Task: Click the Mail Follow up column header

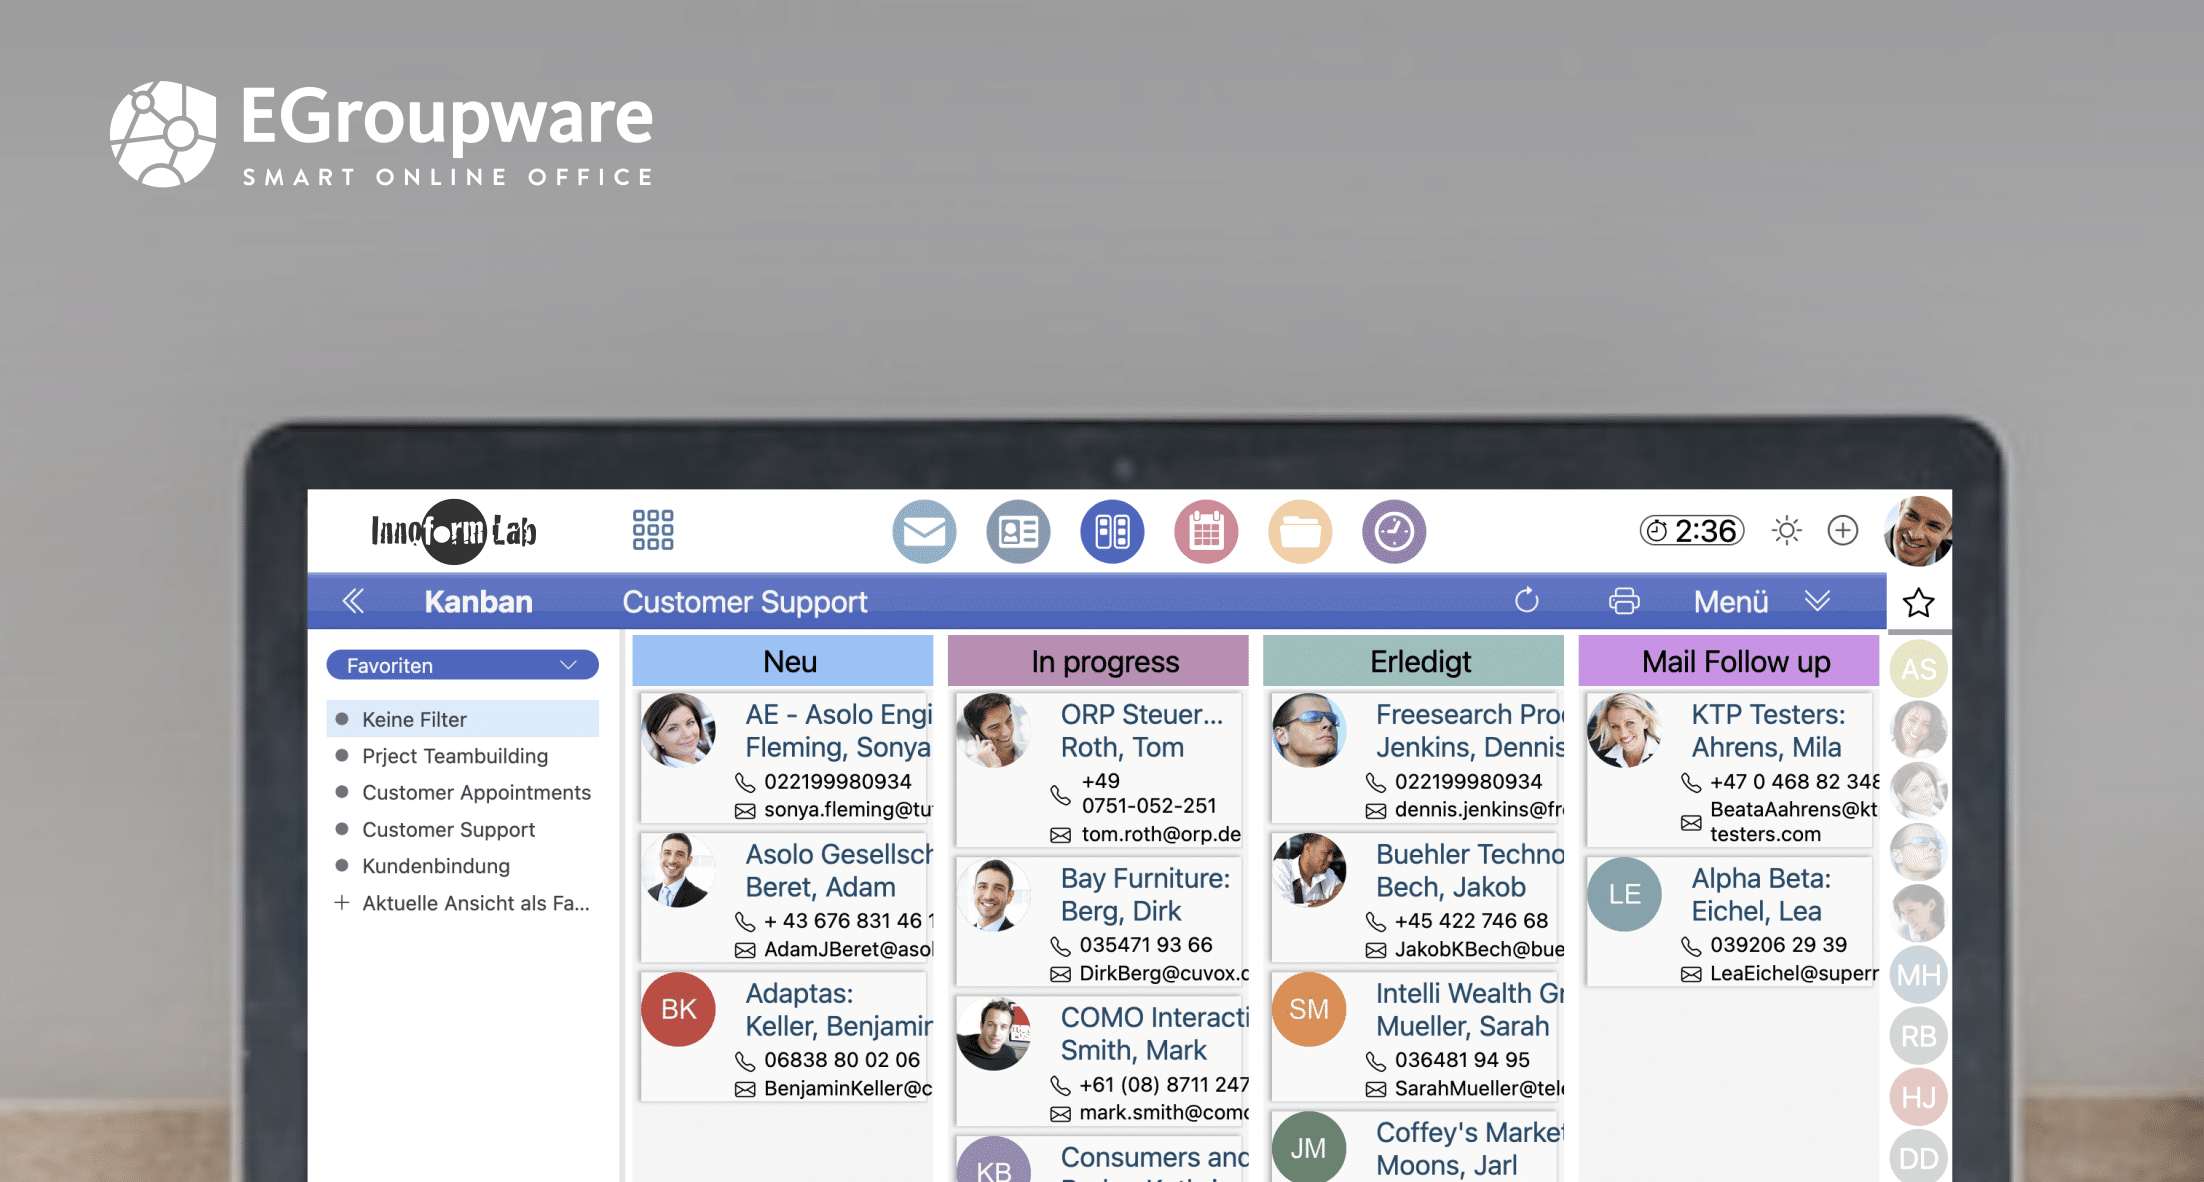Action: click(x=1735, y=662)
